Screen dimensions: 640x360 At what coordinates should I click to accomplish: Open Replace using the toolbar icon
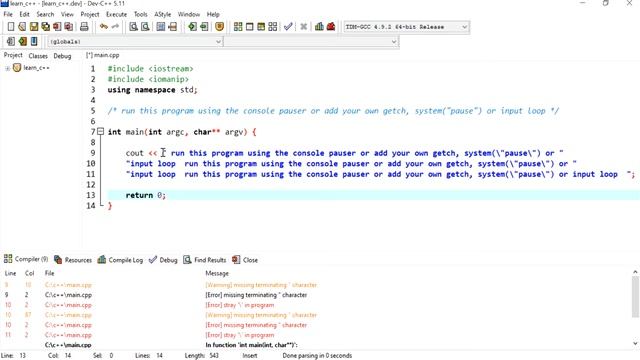click(145, 27)
